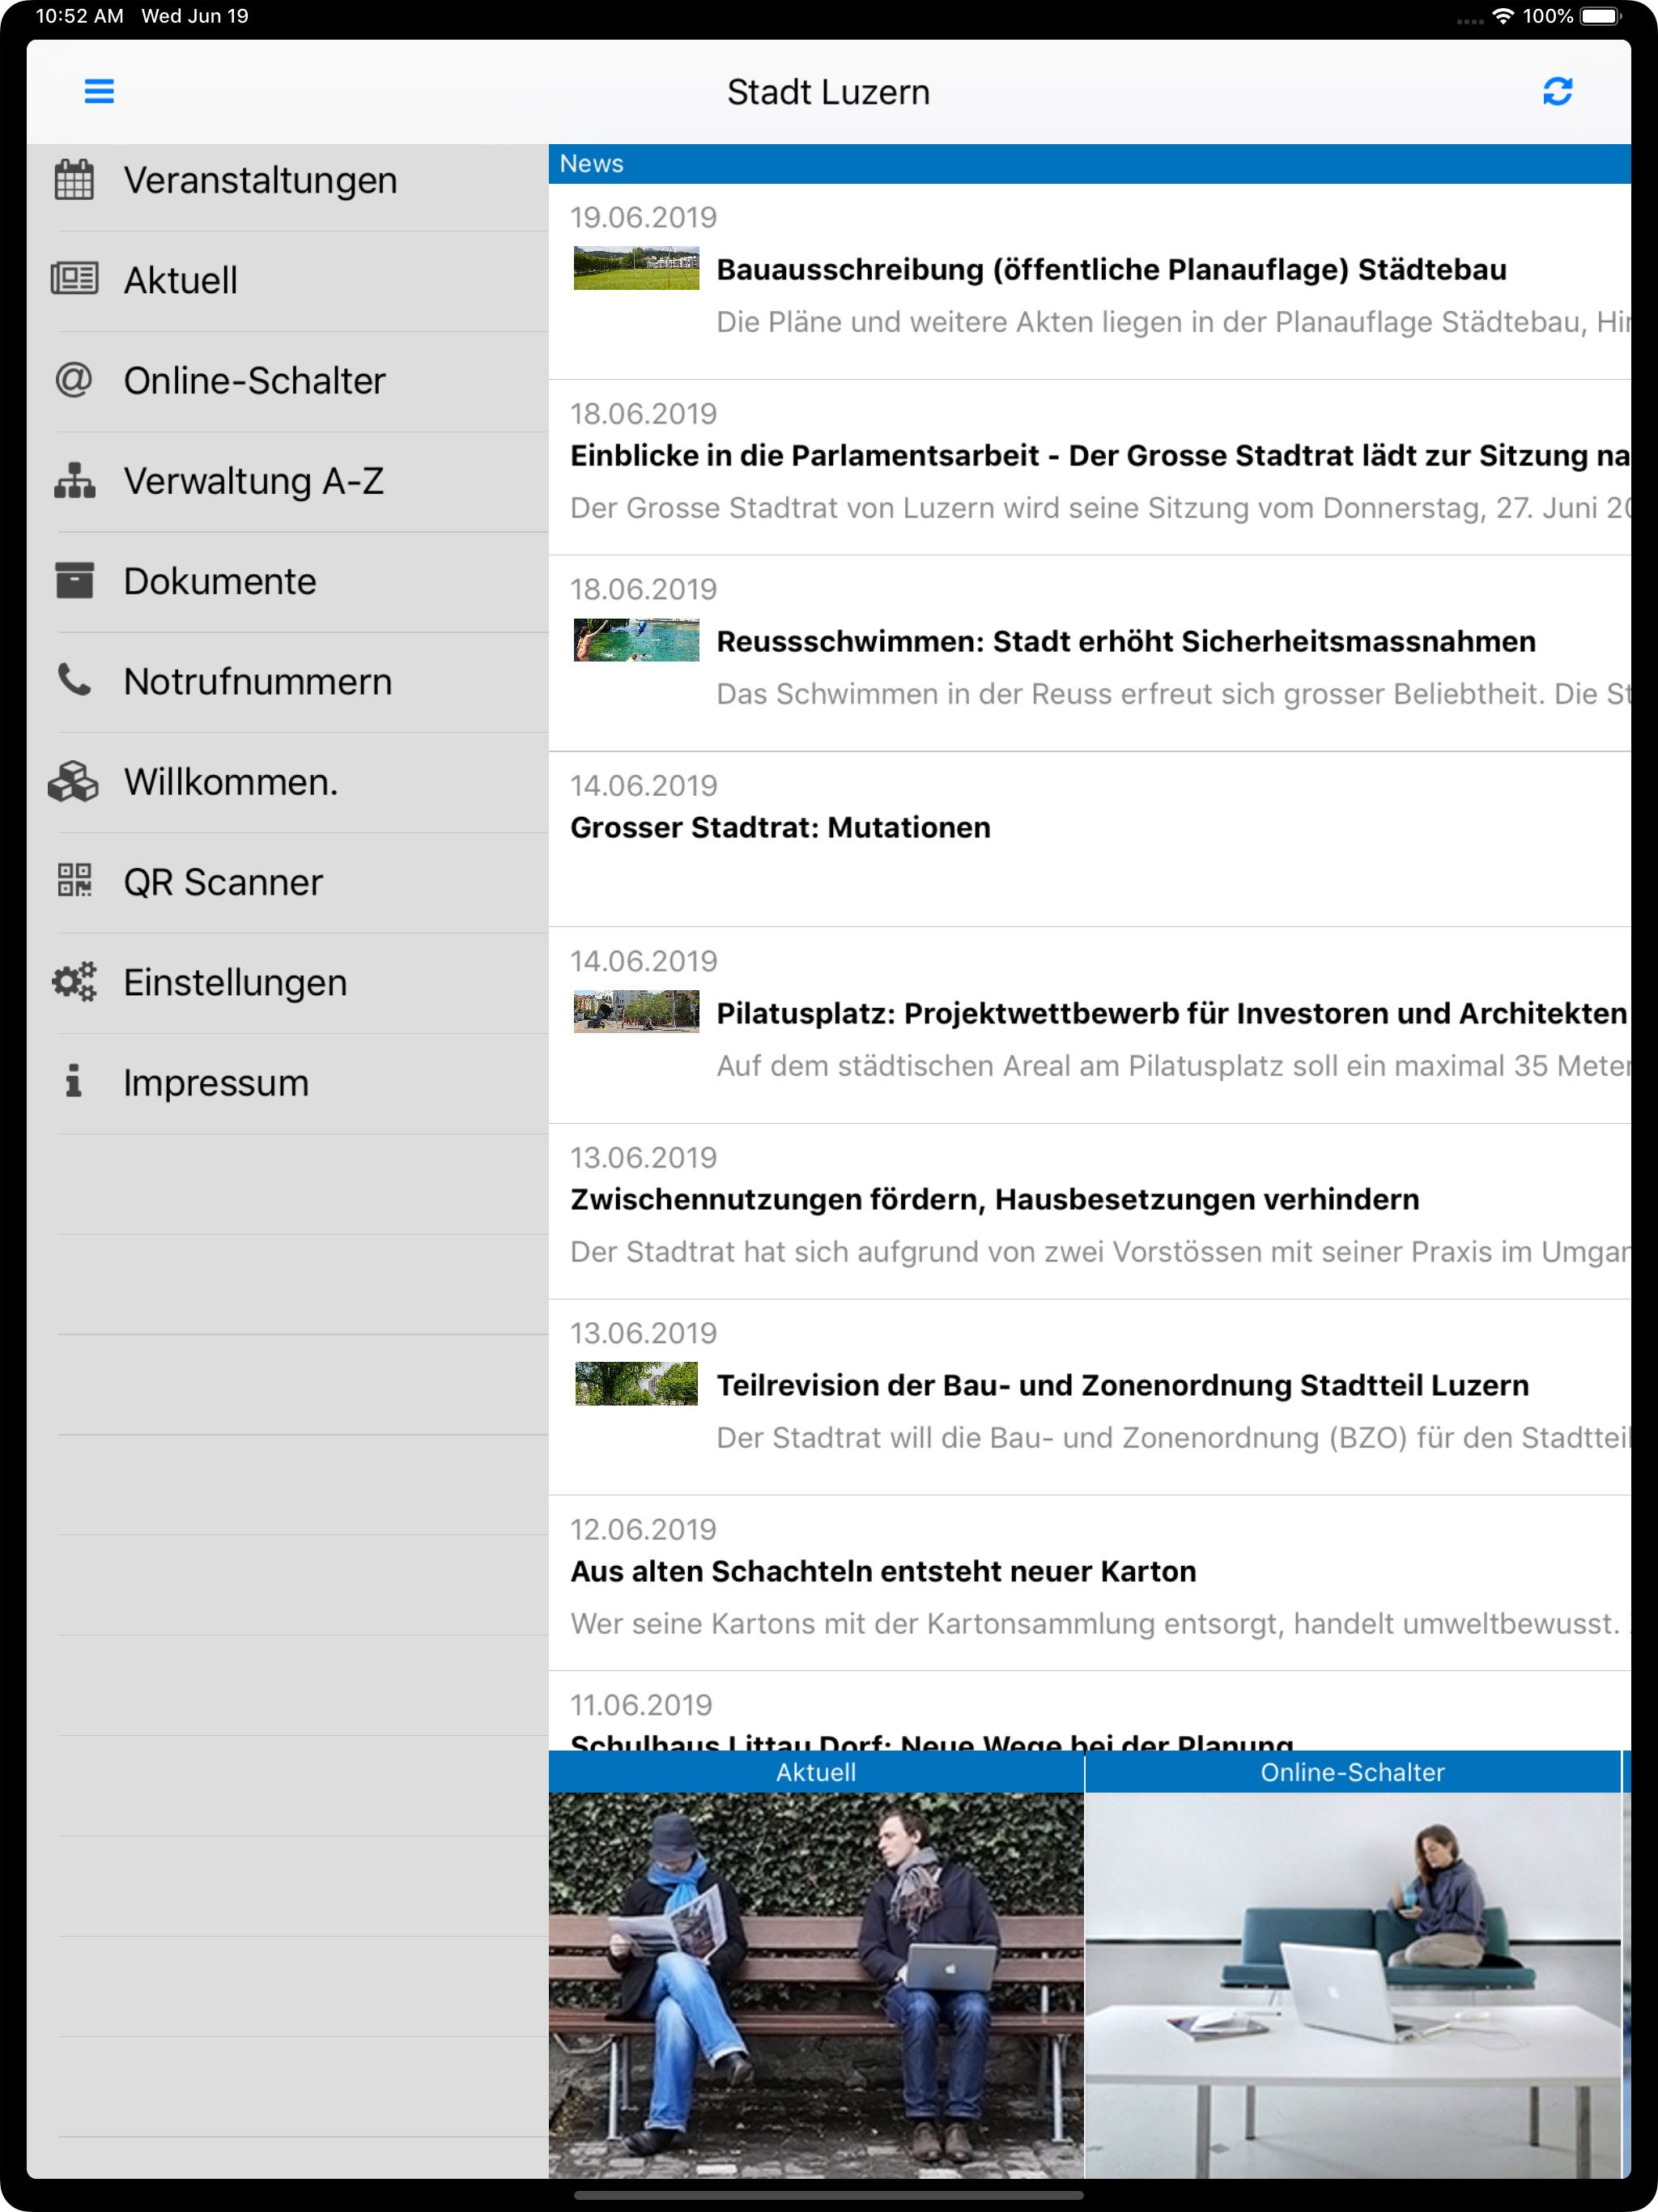Open the Impressum menu entry

[216, 1083]
